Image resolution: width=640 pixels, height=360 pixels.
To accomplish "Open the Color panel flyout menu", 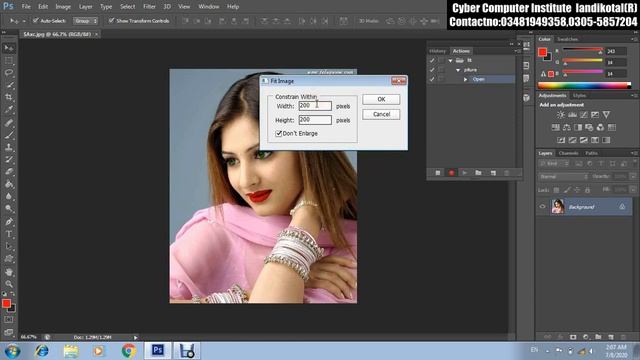I will pyautogui.click(x=634, y=39).
